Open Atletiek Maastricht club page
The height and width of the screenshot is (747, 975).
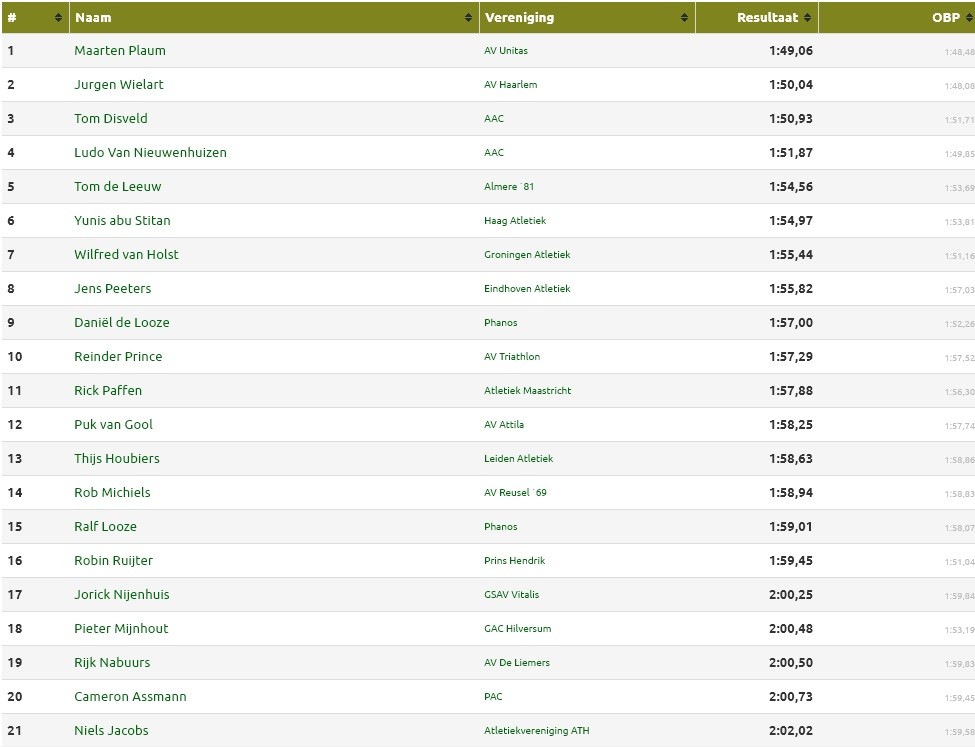(527, 391)
